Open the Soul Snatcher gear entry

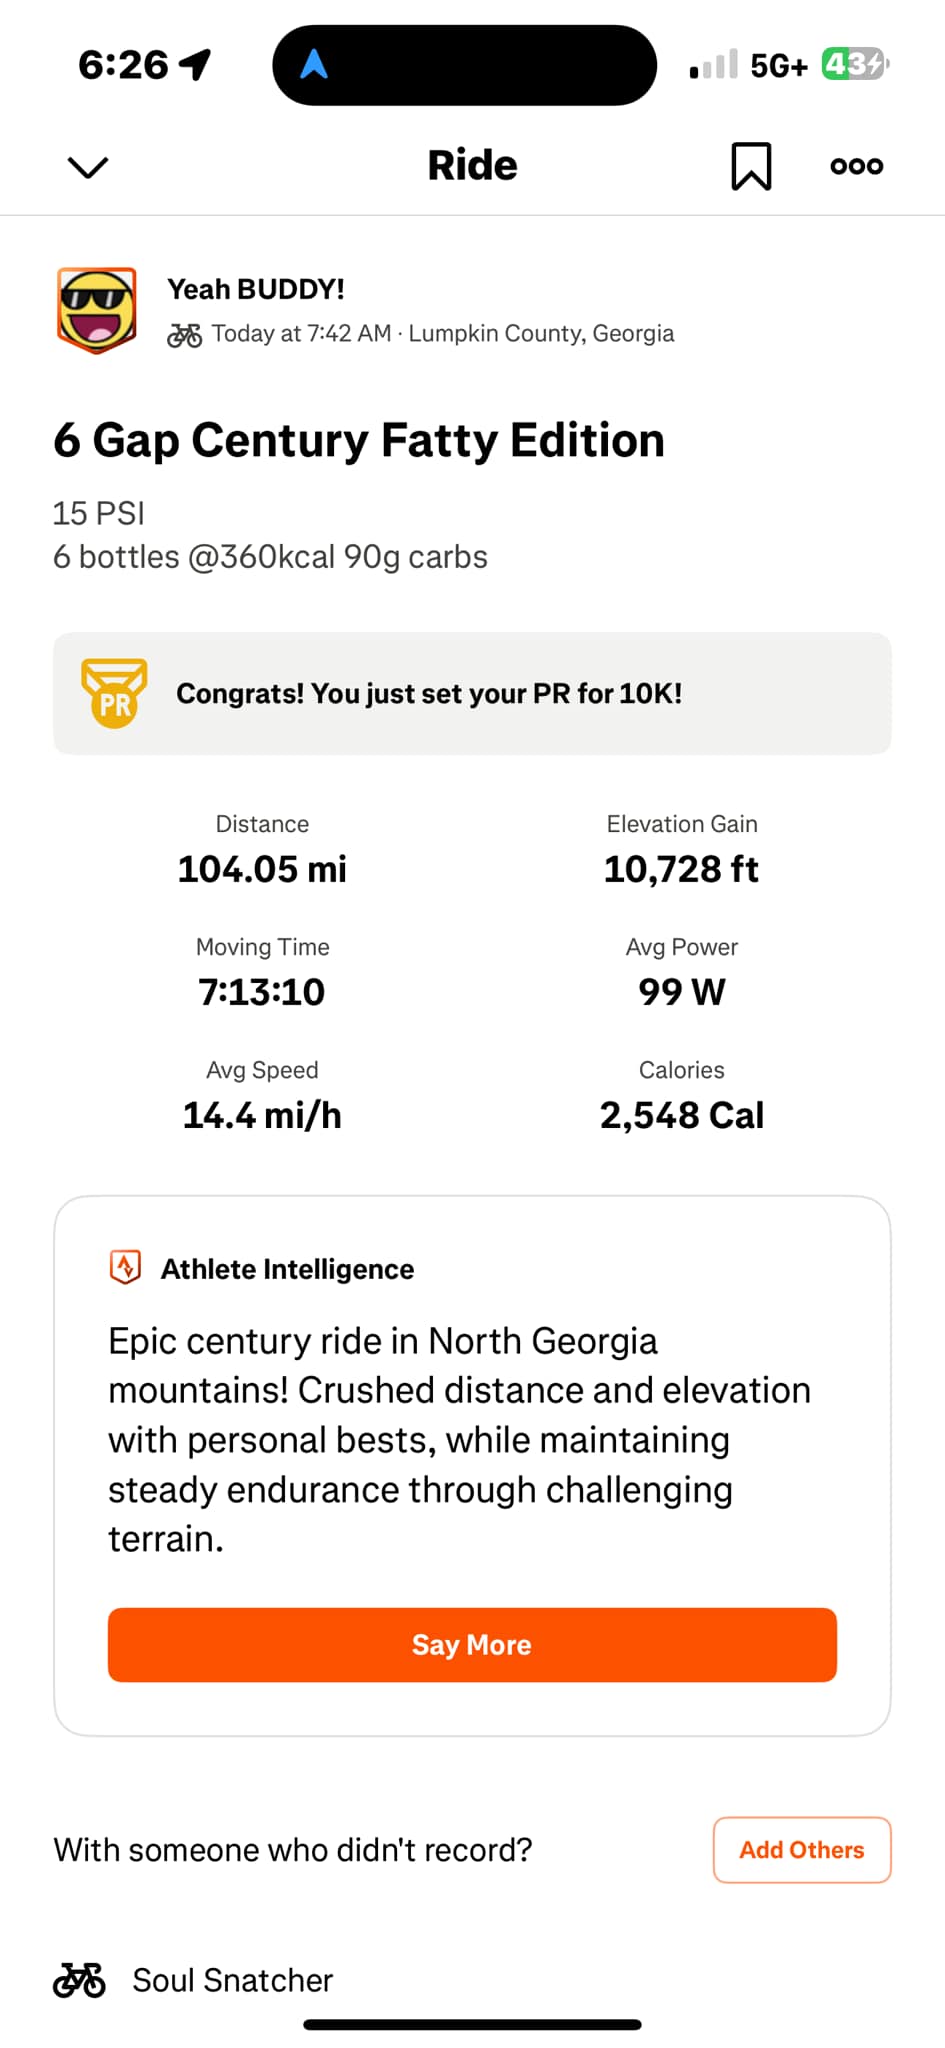233,1980
